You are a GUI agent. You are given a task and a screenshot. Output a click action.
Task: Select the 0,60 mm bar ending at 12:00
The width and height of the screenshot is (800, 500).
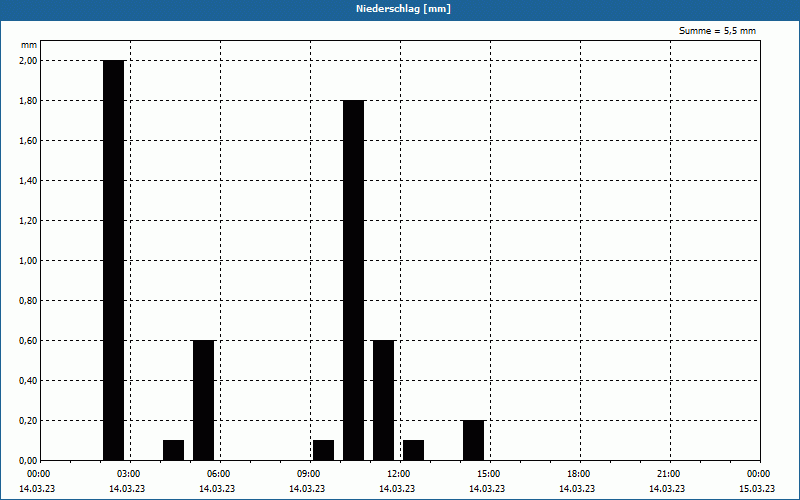click(384, 401)
